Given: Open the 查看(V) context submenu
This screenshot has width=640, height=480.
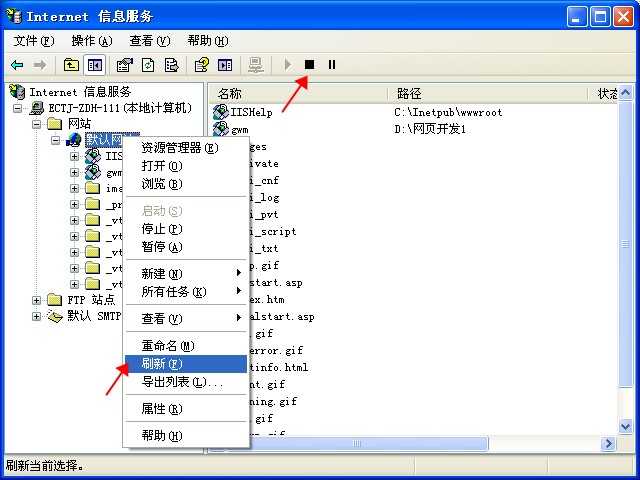Looking at the screenshot, I should pos(186,318).
